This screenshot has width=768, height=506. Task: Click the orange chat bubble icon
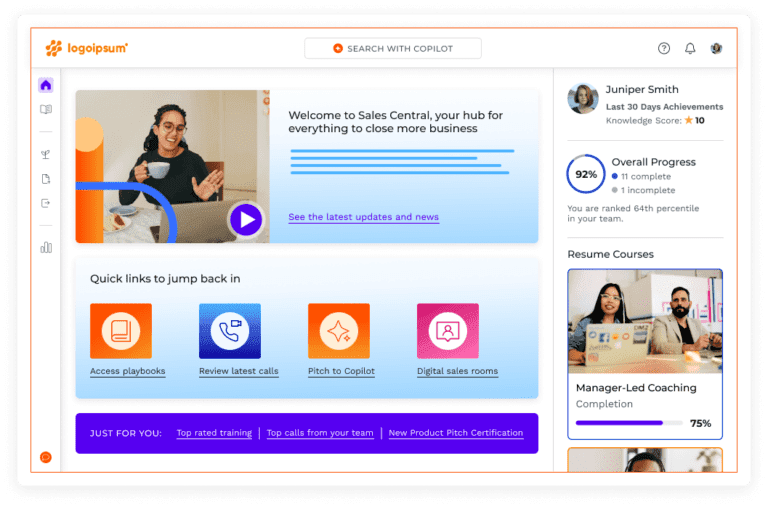pos(46,457)
